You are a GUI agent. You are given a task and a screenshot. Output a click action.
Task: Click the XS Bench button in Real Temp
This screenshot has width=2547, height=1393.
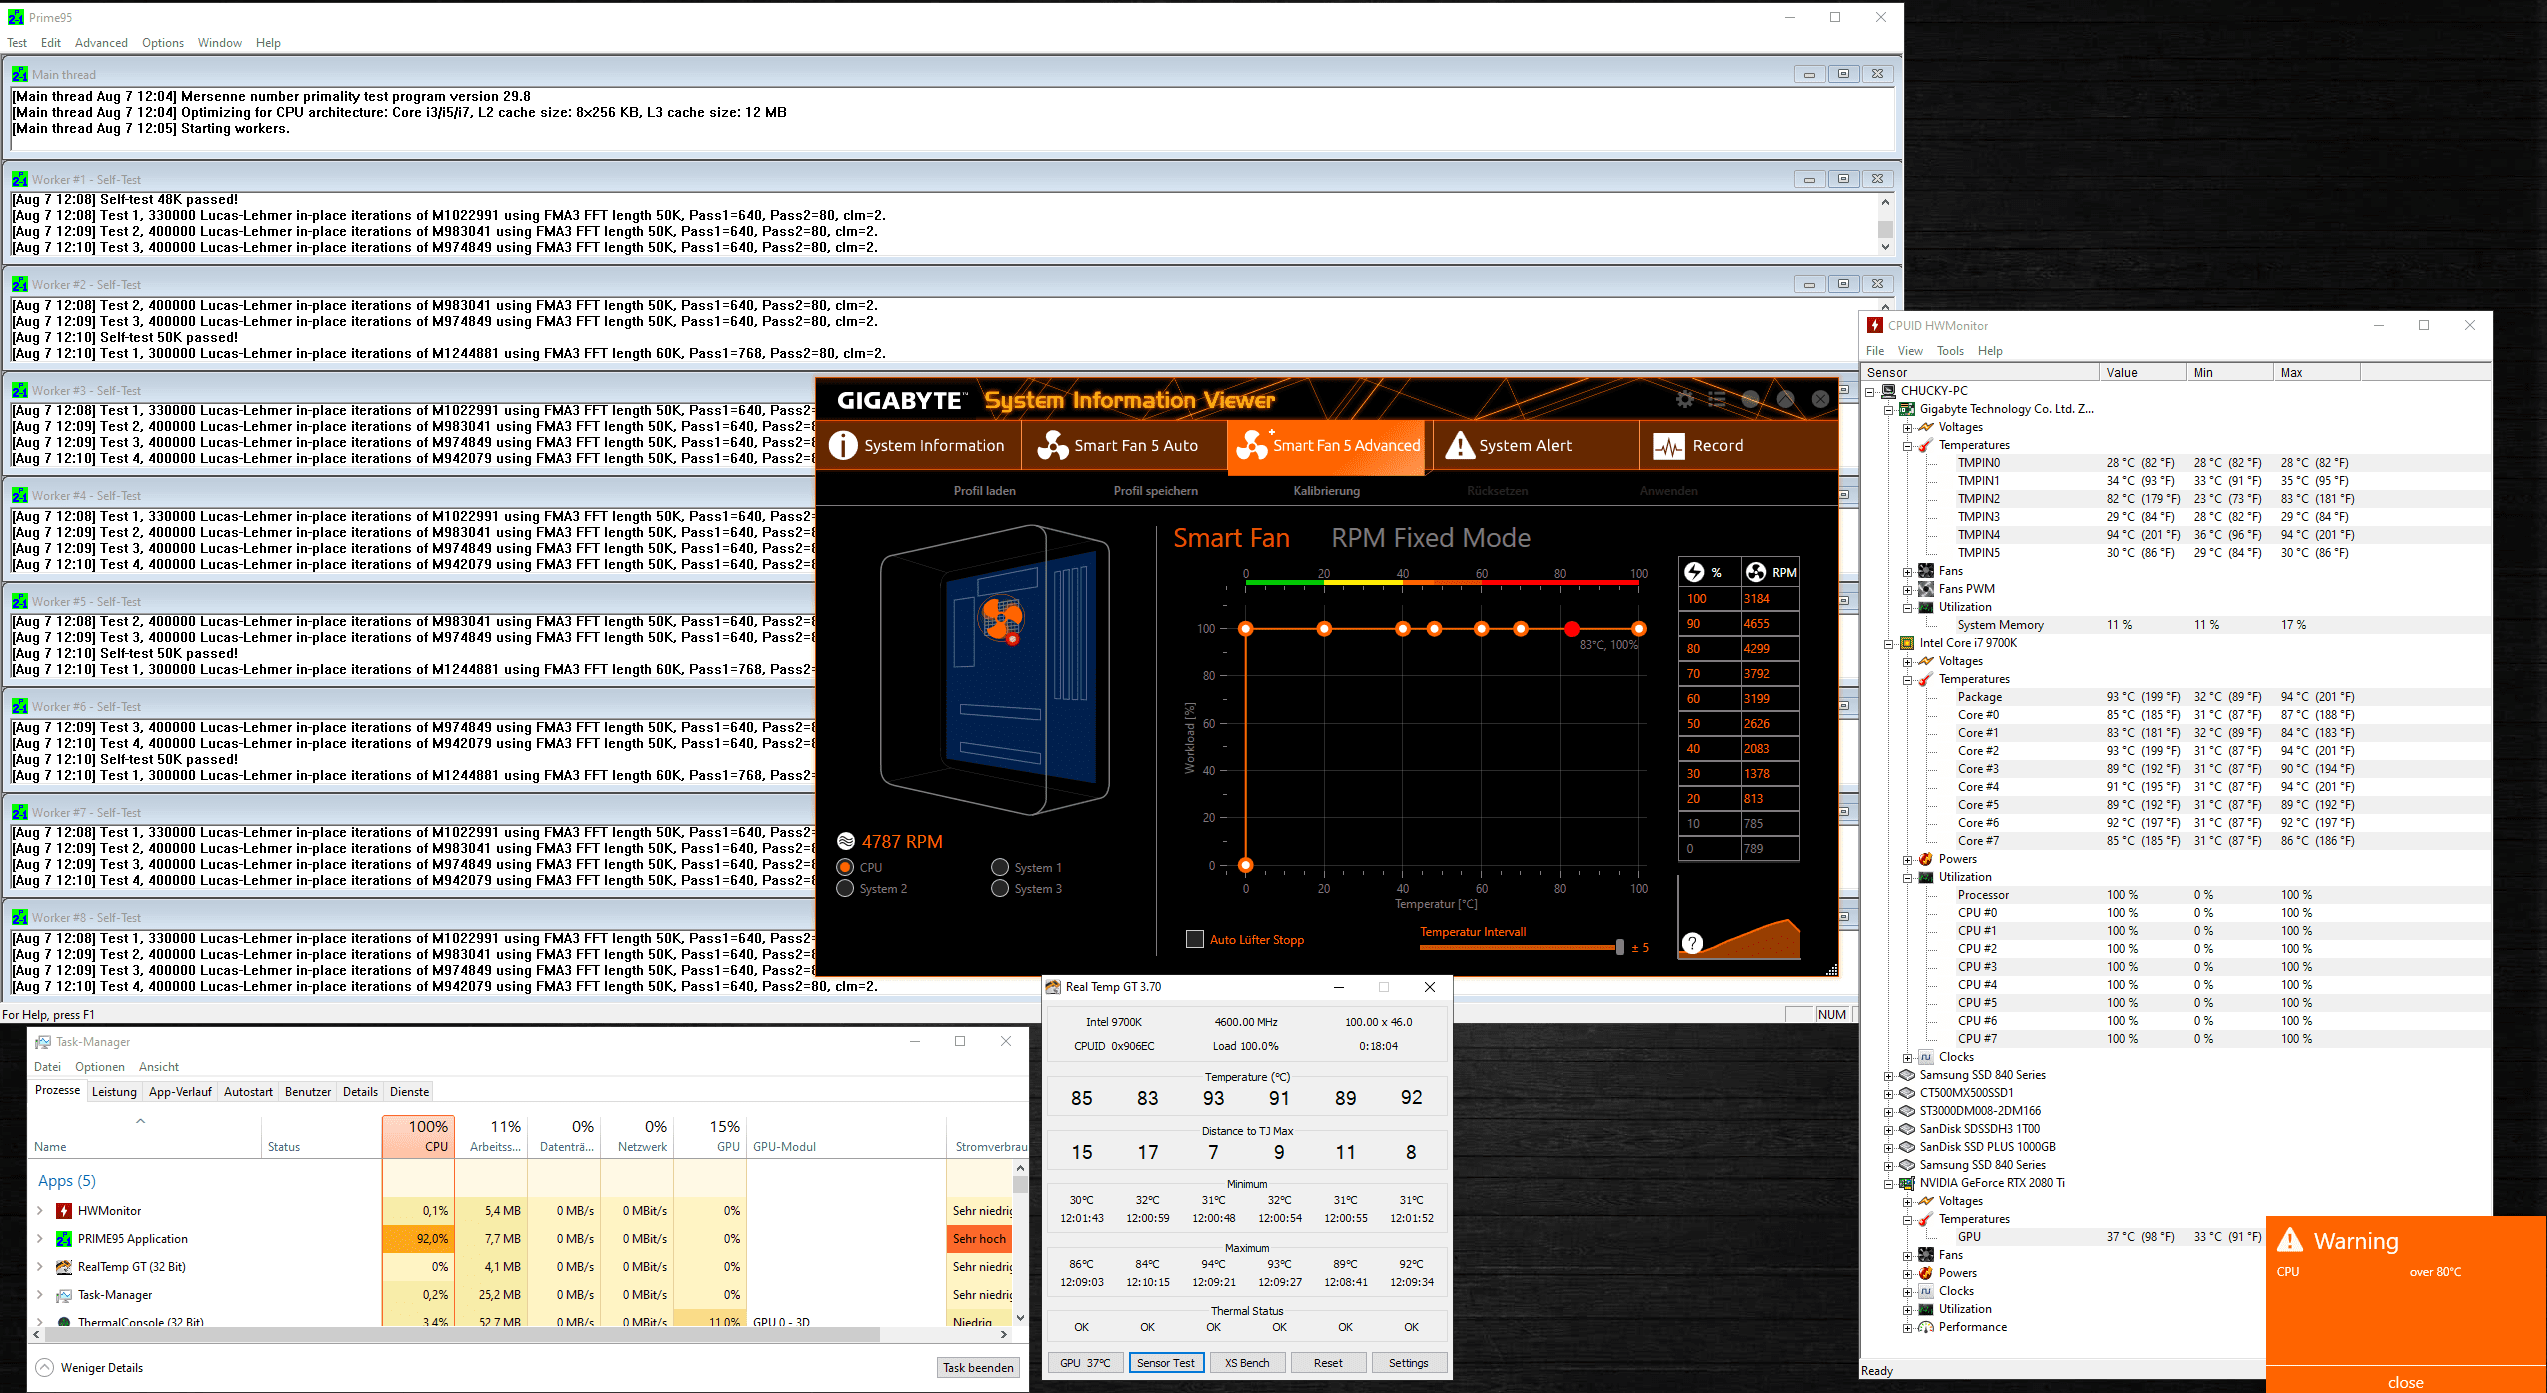(x=1247, y=1363)
